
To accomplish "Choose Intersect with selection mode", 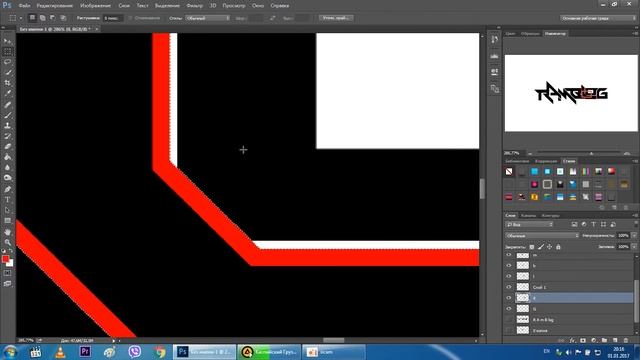I will [x=63, y=18].
